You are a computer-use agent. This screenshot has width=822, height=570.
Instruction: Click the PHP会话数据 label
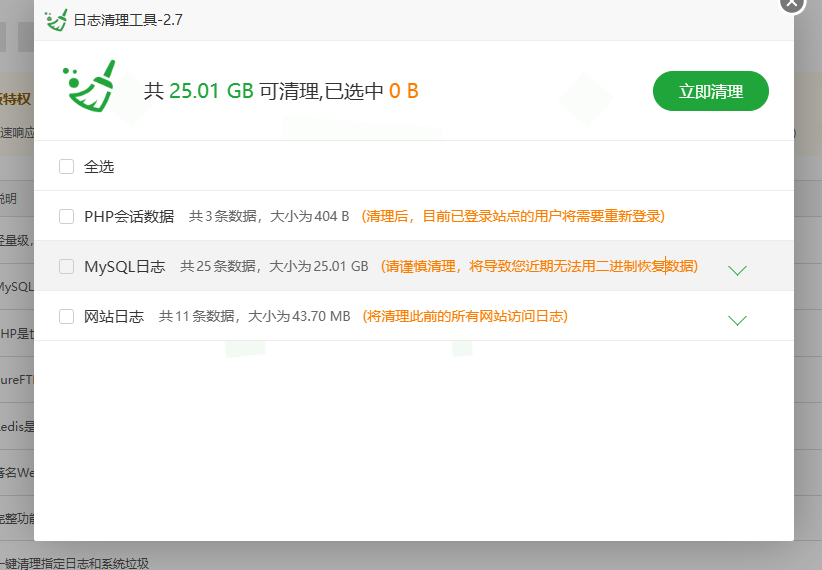click(x=129, y=216)
